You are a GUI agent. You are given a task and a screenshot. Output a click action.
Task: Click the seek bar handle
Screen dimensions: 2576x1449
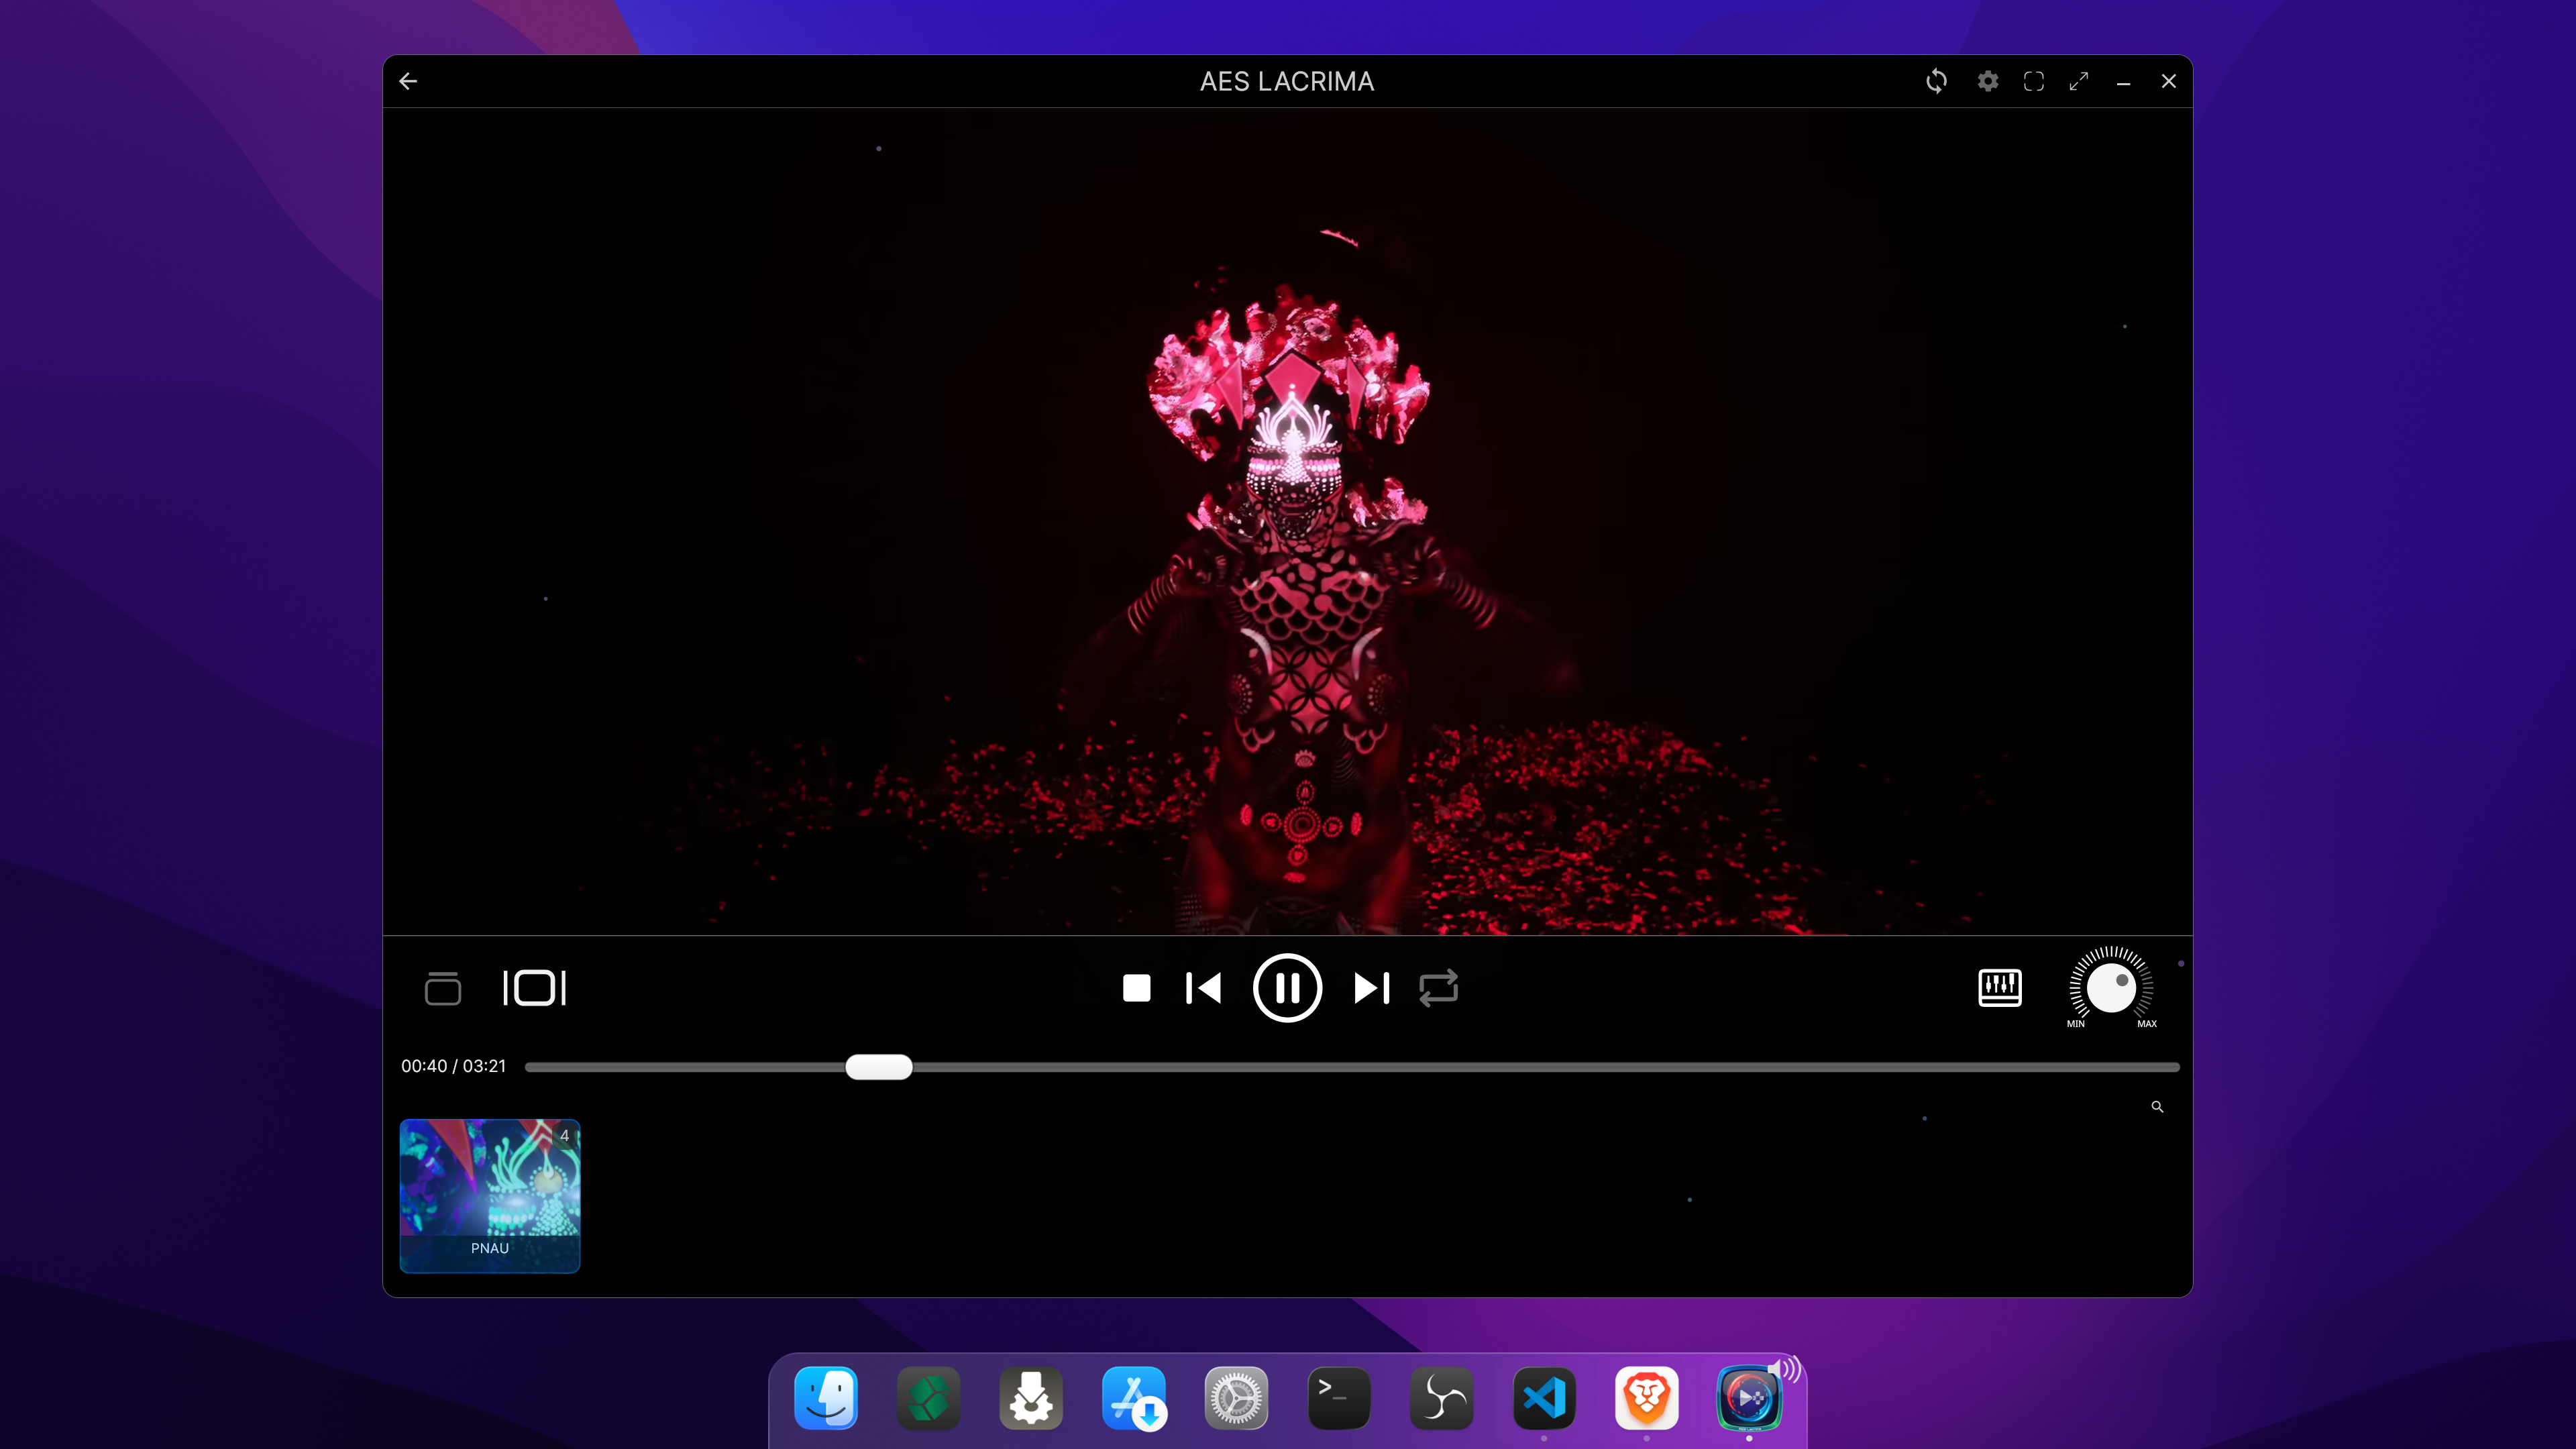click(879, 1067)
